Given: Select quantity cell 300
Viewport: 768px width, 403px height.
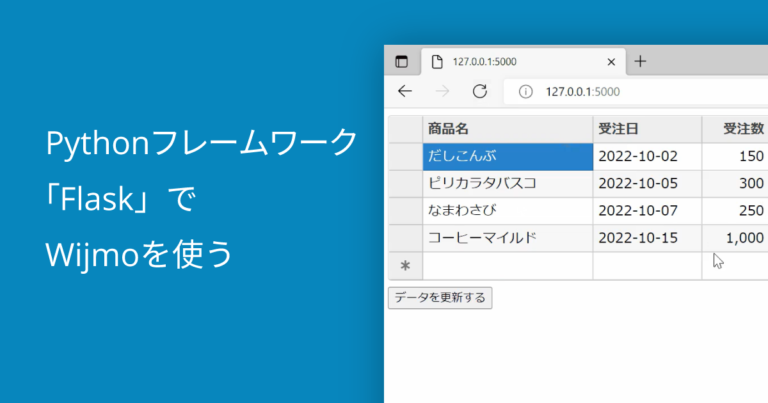Looking at the screenshot, I should 735,184.
